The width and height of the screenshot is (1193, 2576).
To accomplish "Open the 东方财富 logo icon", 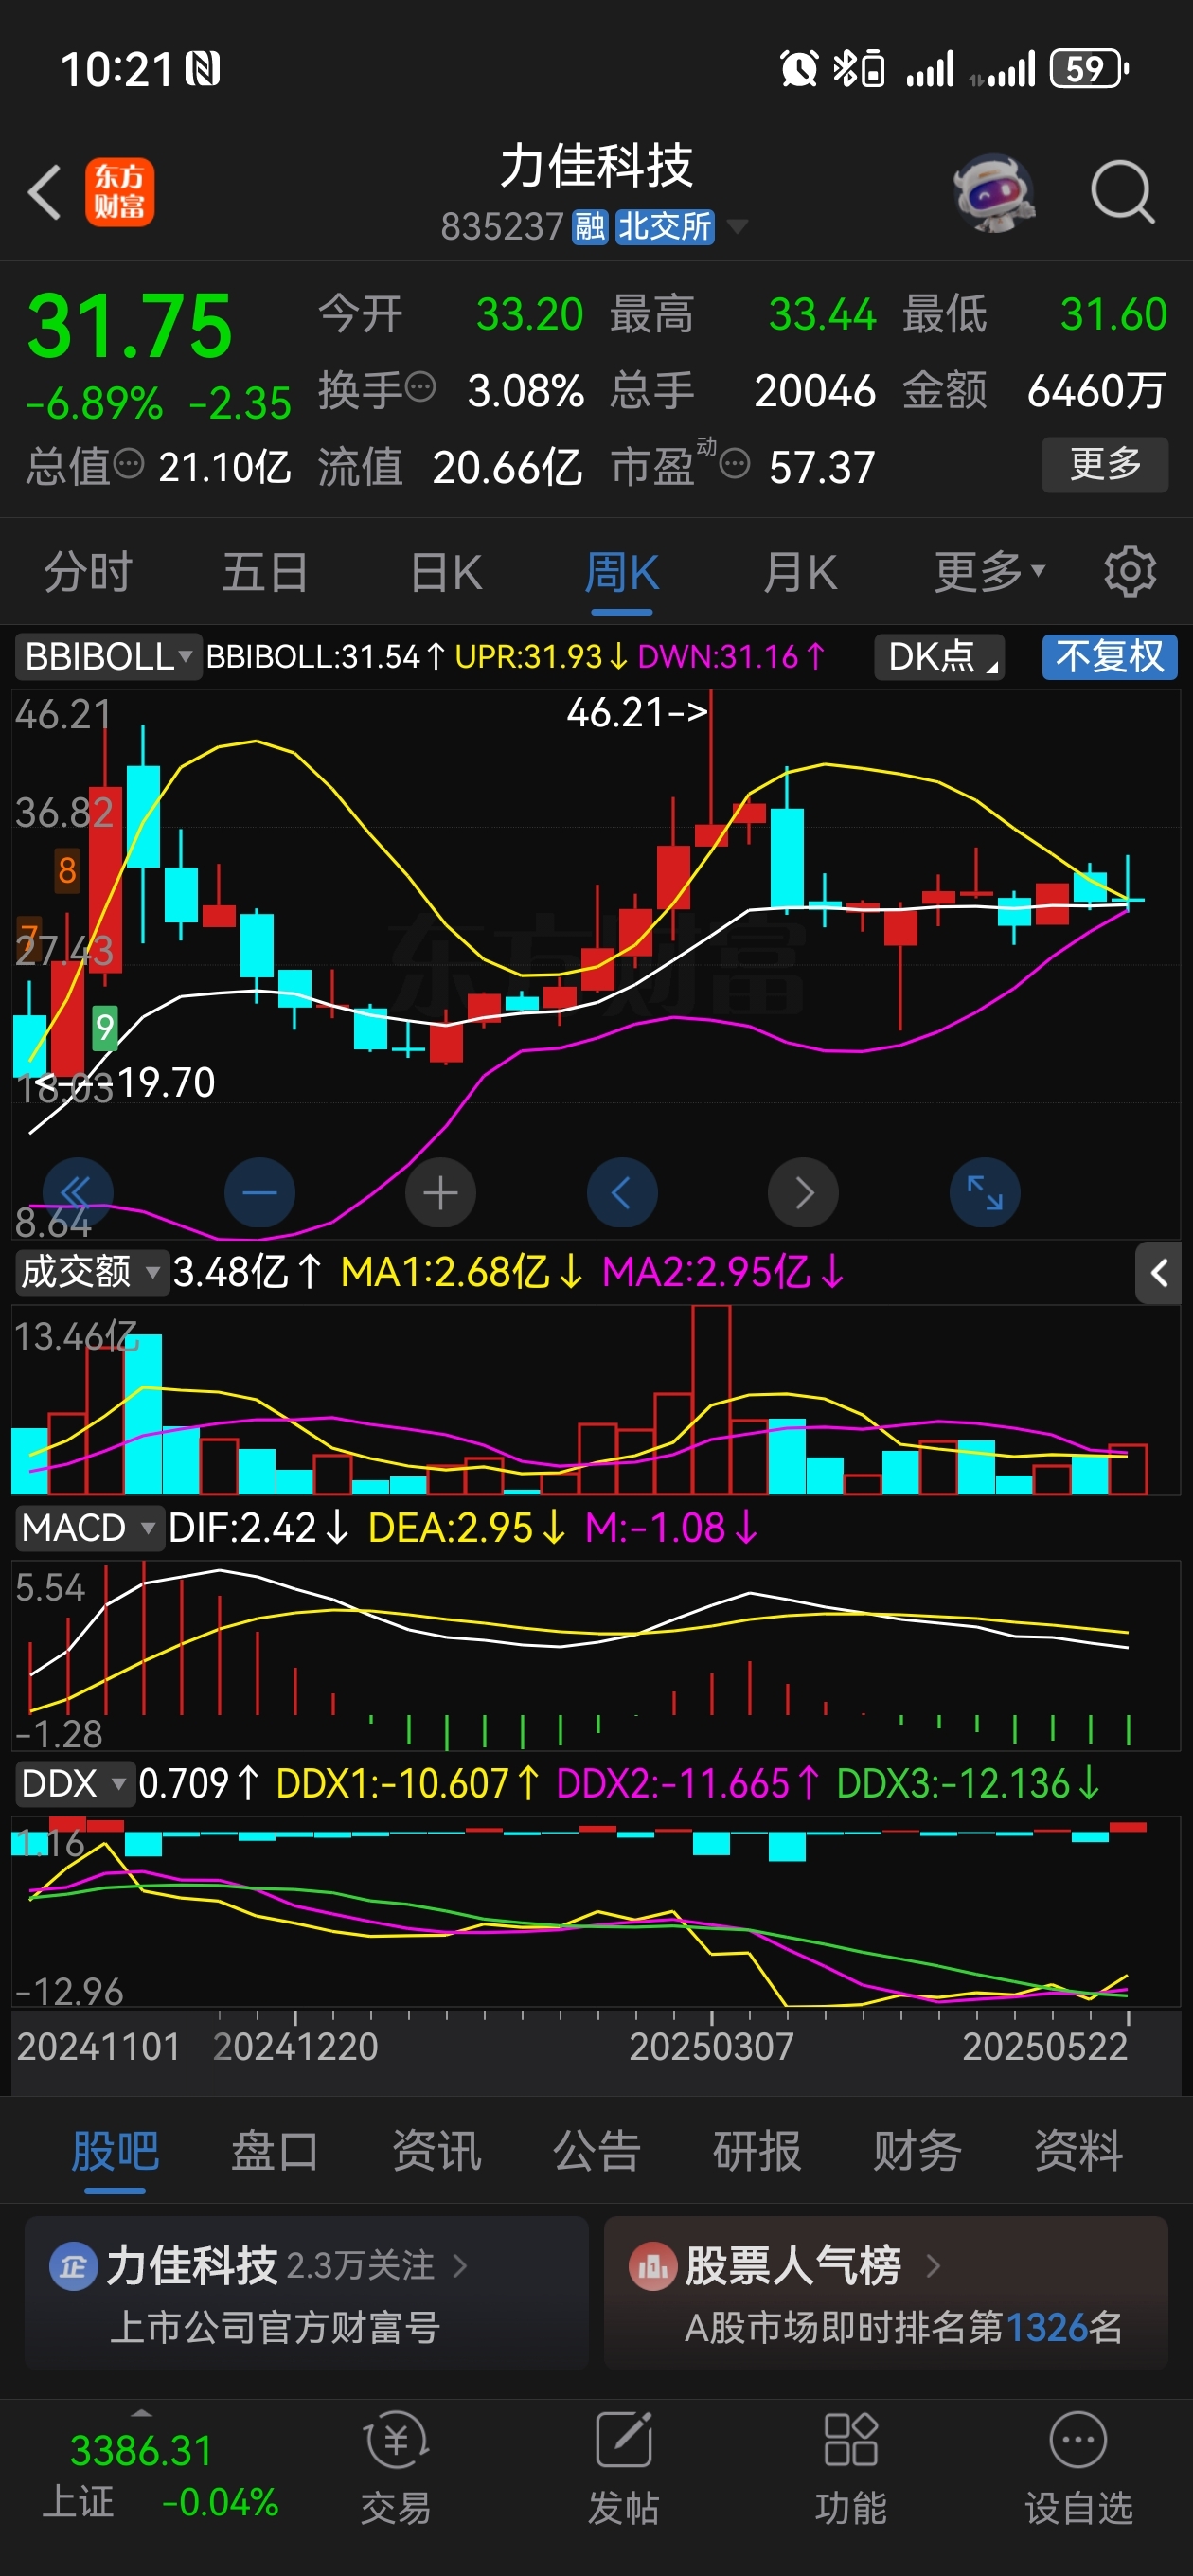I will click(x=119, y=192).
